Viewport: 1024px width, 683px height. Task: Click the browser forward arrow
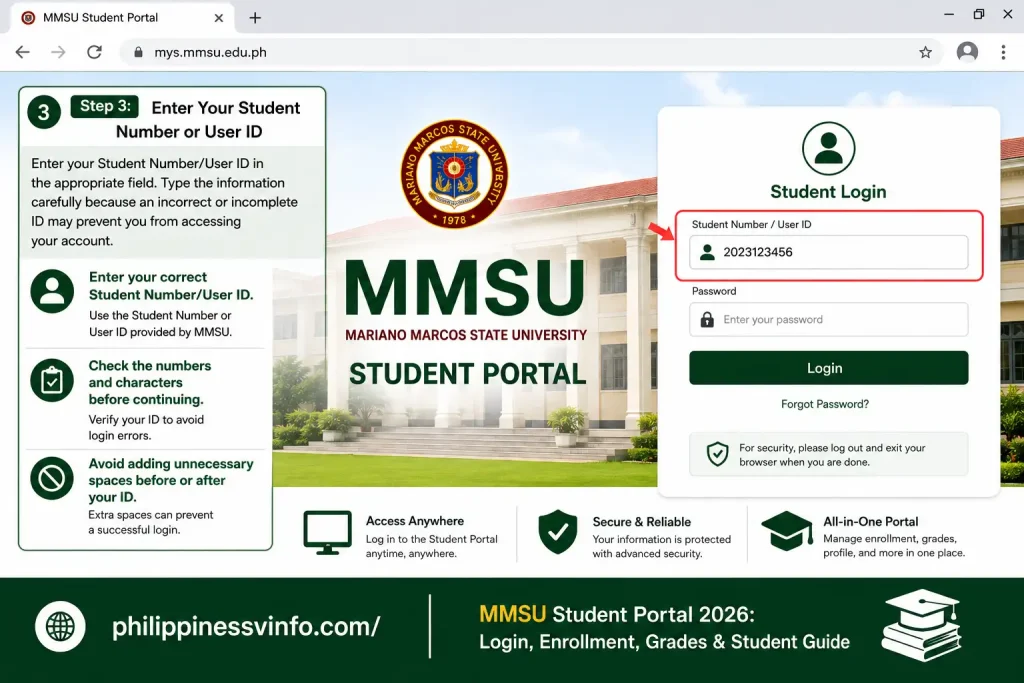coord(58,52)
